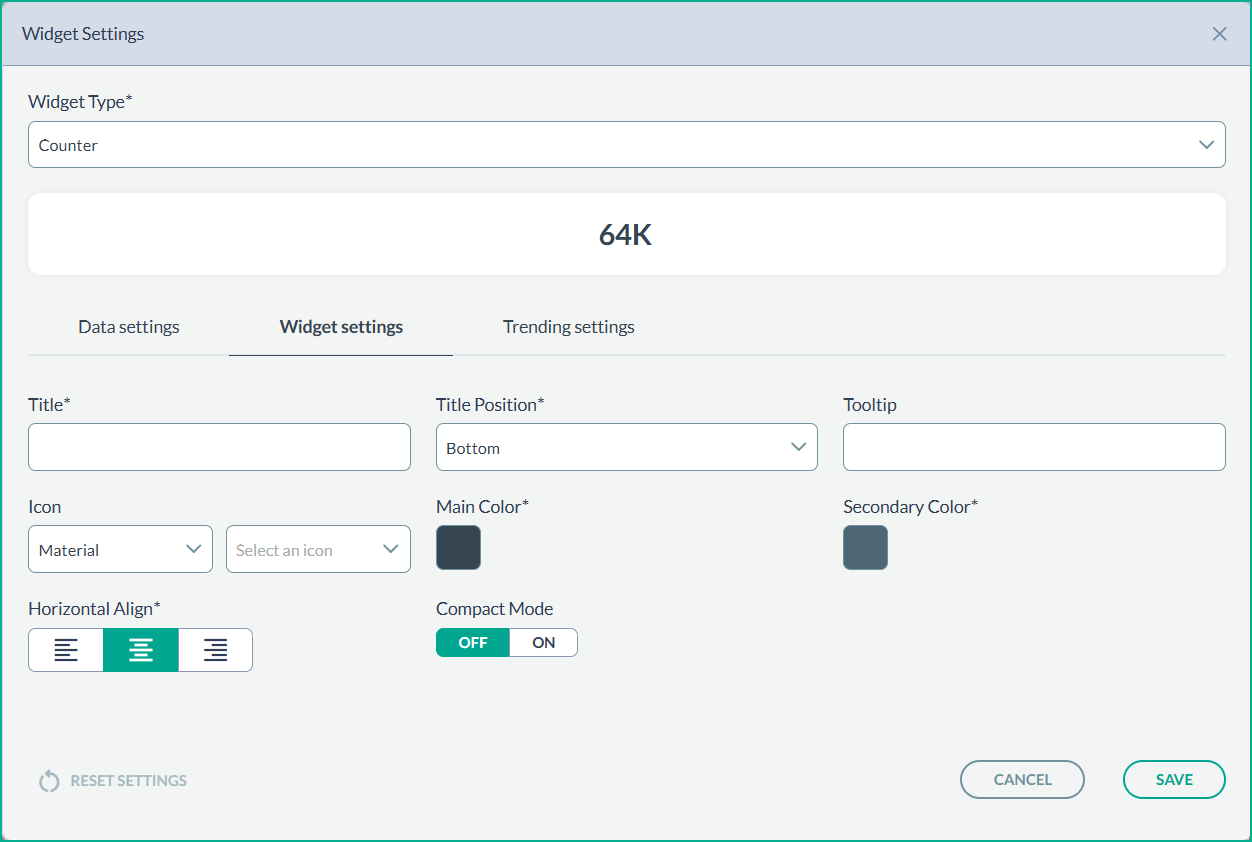Open the Main Color swatch picker
The height and width of the screenshot is (842, 1252).
coord(458,548)
